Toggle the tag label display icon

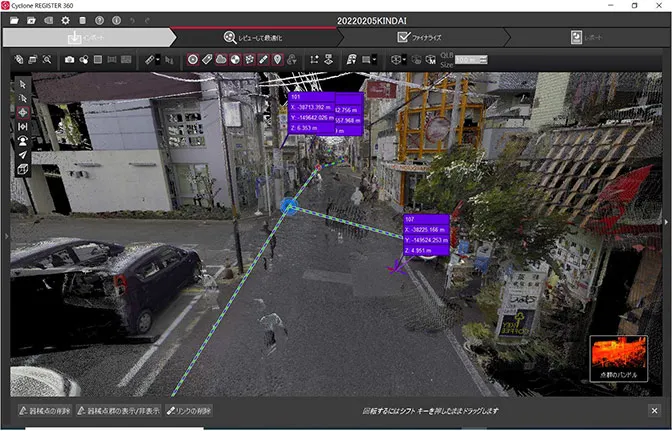[207, 60]
